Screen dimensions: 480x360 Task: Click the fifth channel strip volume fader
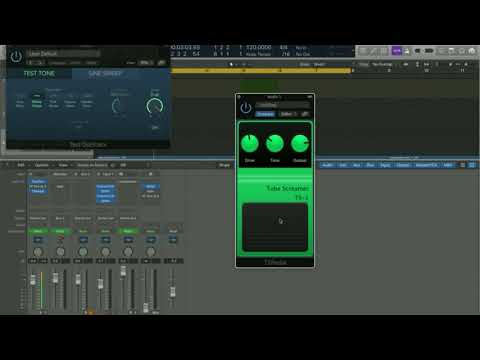[123, 271]
